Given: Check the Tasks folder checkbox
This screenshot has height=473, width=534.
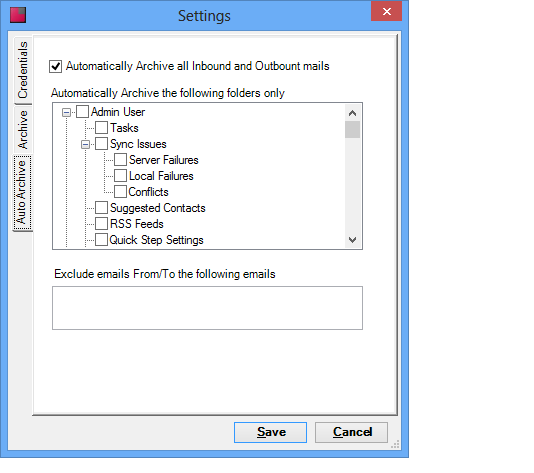Looking at the screenshot, I should click(x=101, y=128).
